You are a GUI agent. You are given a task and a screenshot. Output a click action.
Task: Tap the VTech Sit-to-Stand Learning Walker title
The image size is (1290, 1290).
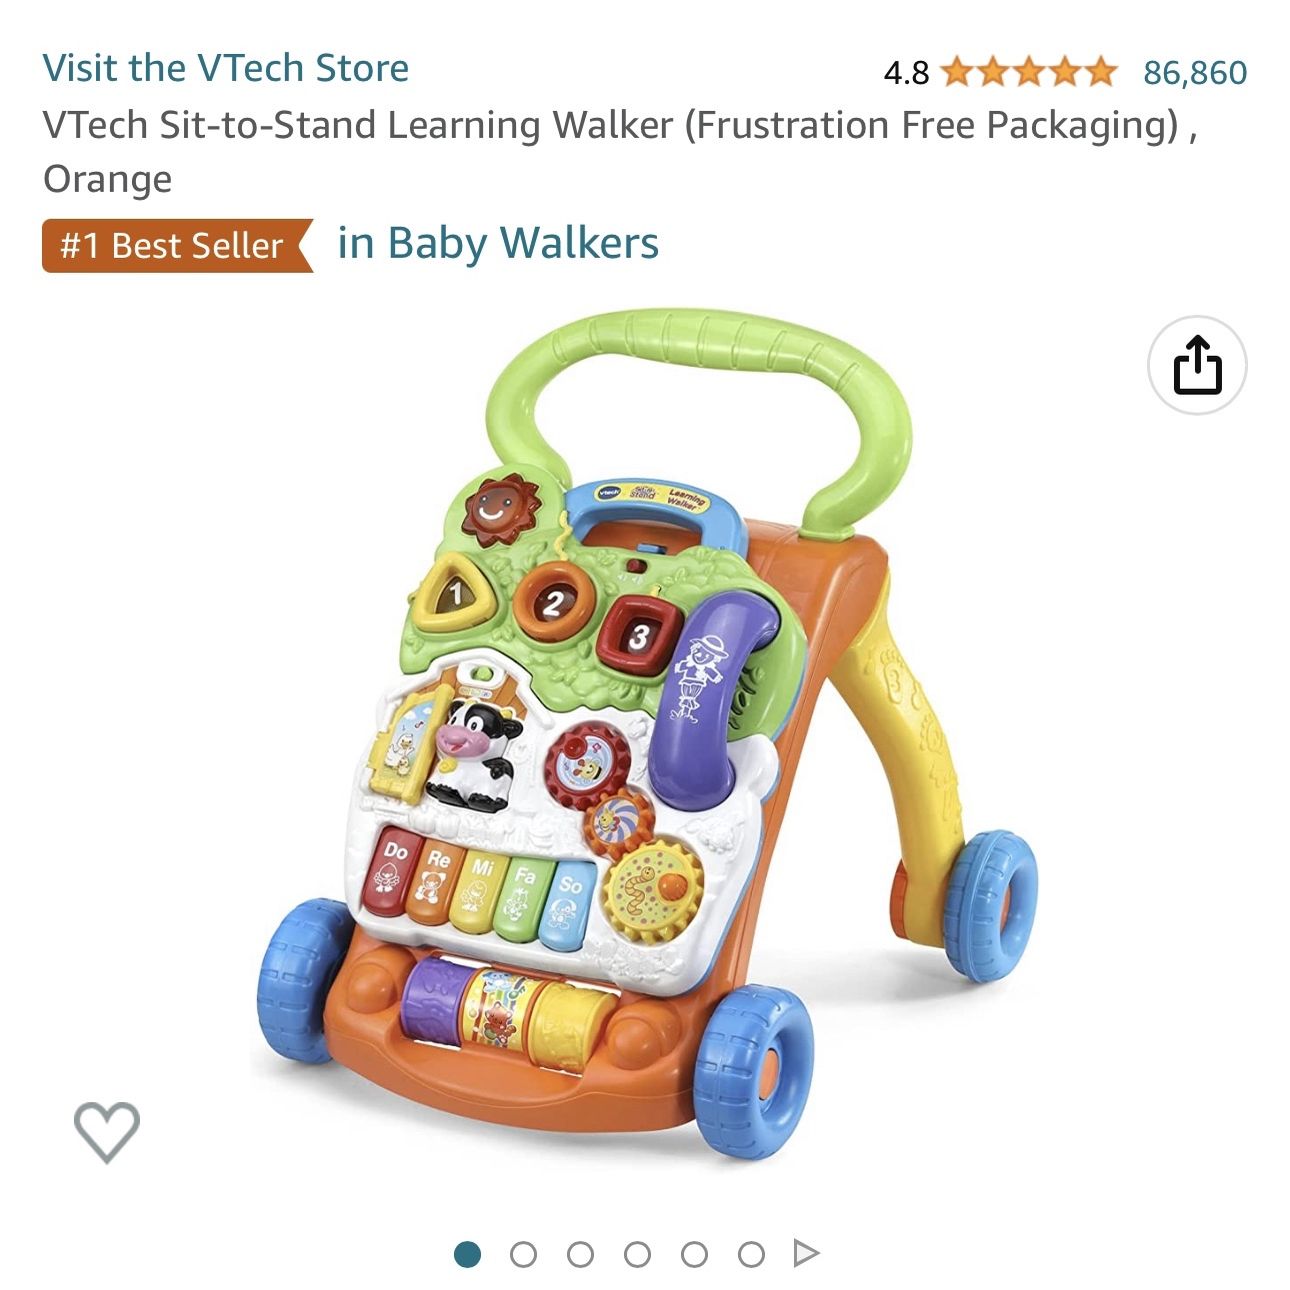[620, 152]
